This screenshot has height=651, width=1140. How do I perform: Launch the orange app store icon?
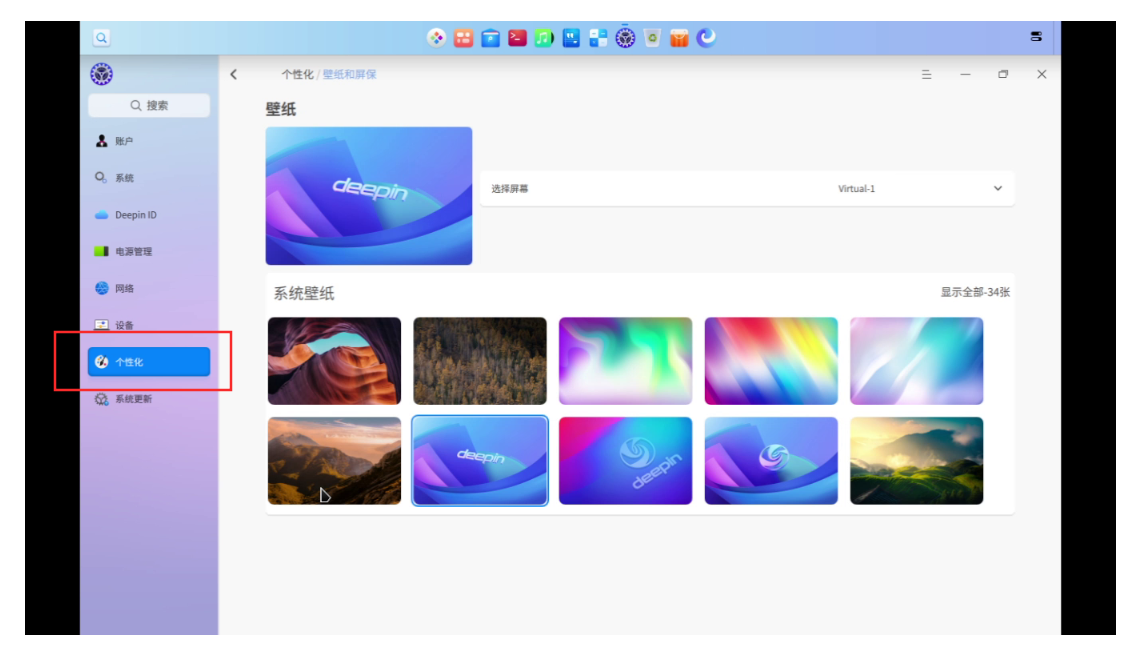coord(679,38)
